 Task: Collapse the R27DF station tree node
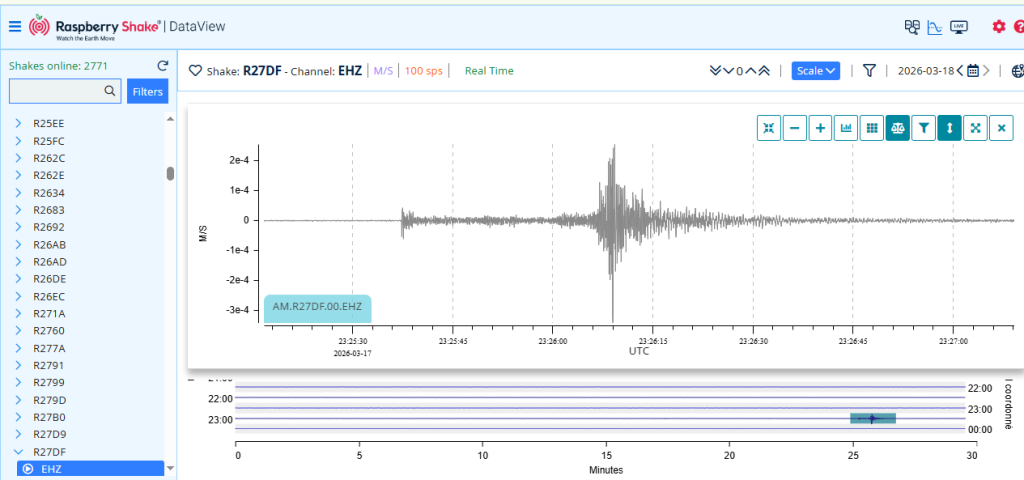coord(19,452)
